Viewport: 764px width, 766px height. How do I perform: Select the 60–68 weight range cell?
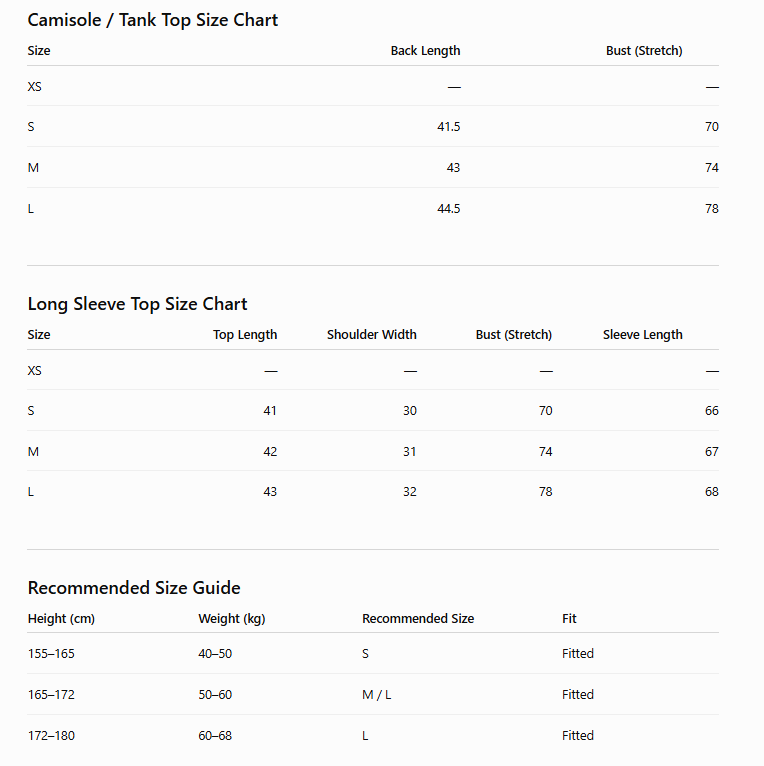(215, 736)
